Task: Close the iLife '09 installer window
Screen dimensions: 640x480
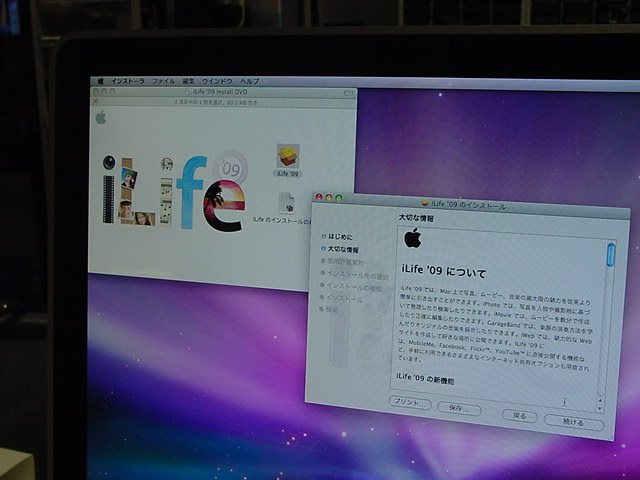Action: tap(319, 197)
